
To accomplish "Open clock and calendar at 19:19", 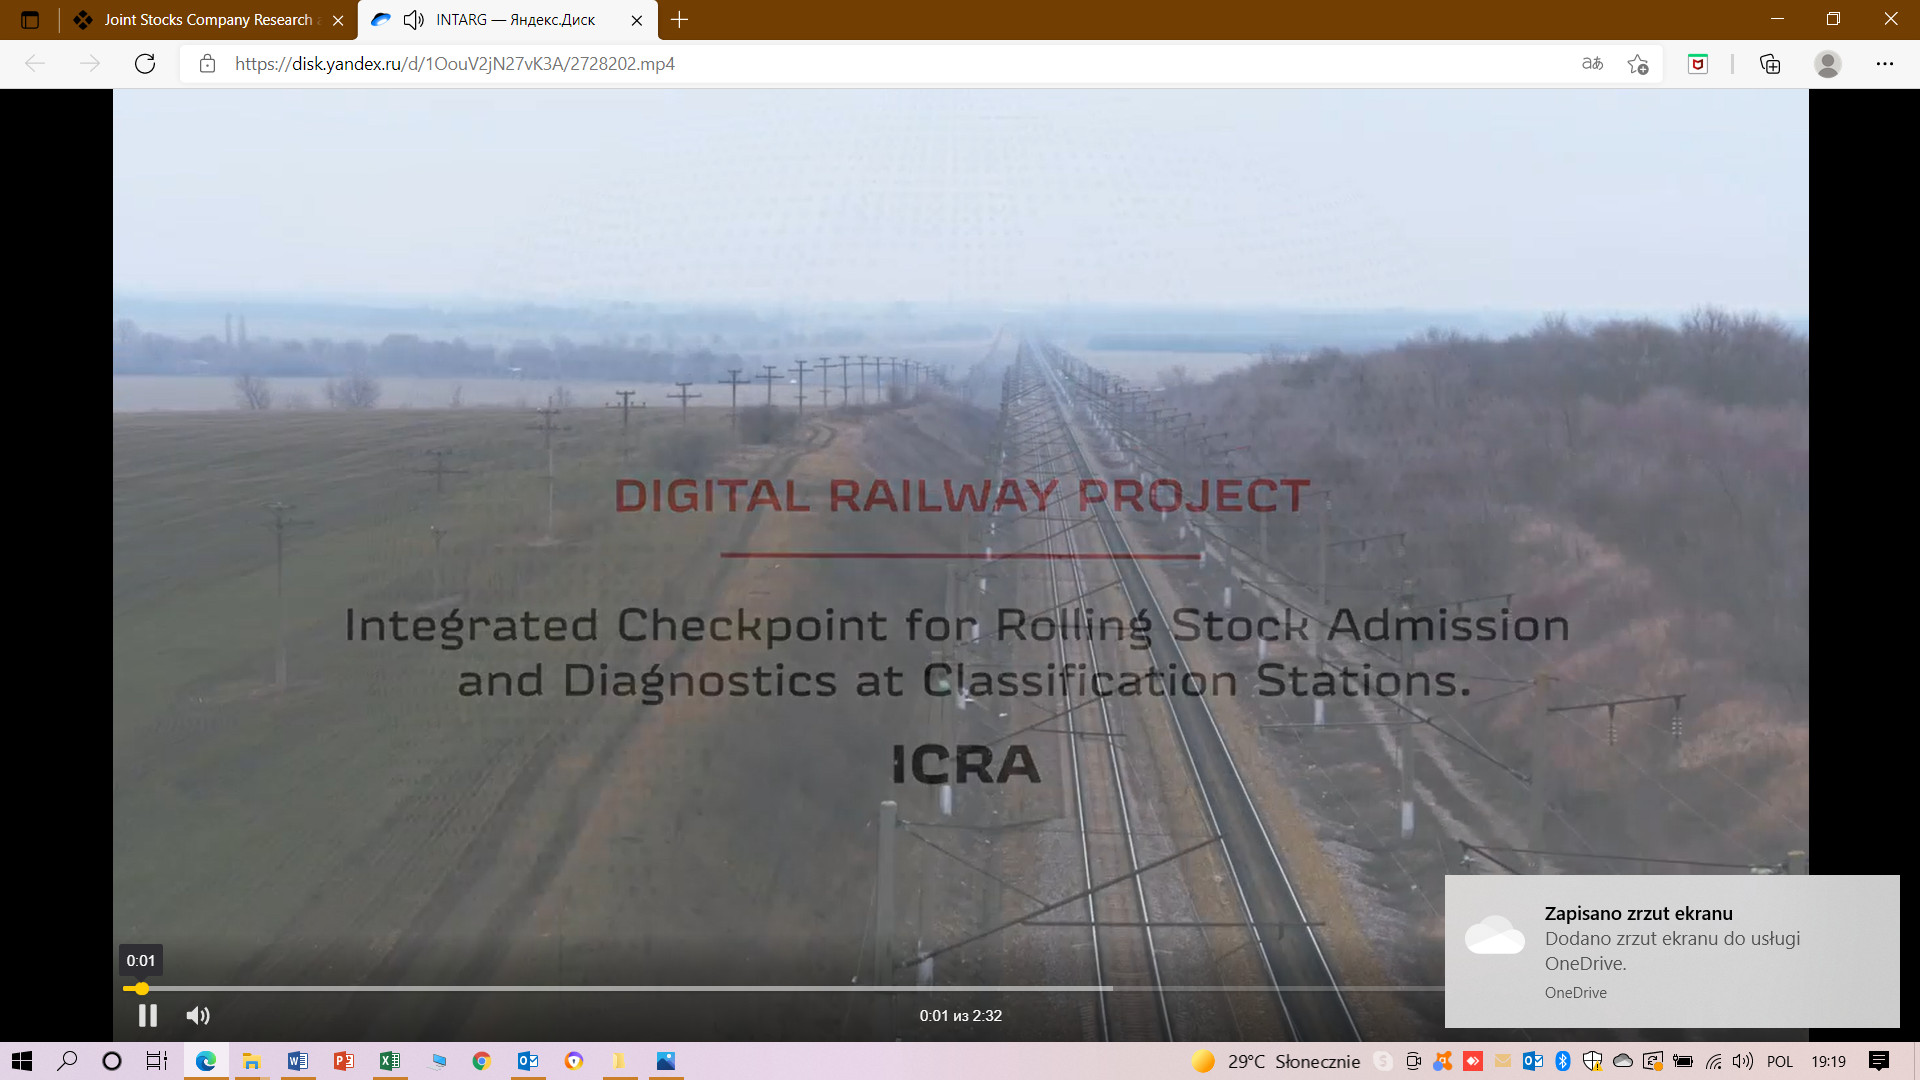I will pyautogui.click(x=1829, y=1061).
